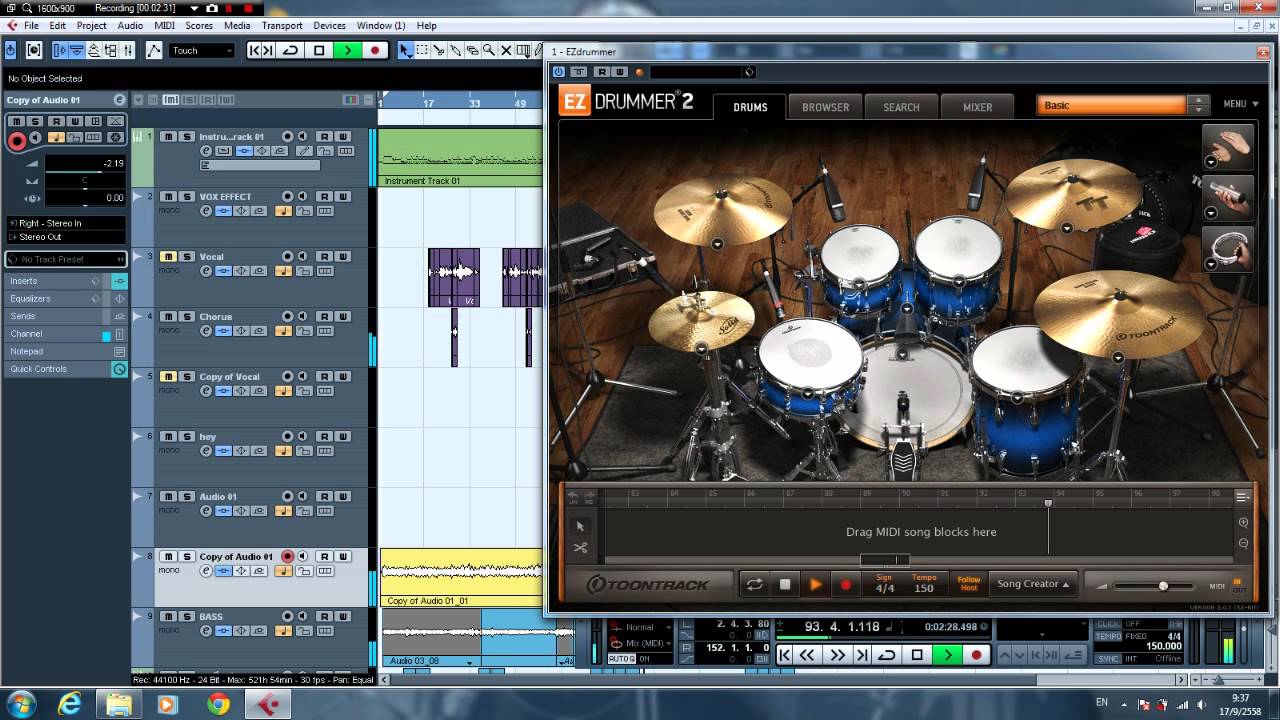Screen dimensions: 1280x720
Task: Click the inspector volume fader at -2.19
Action: (x=86, y=163)
